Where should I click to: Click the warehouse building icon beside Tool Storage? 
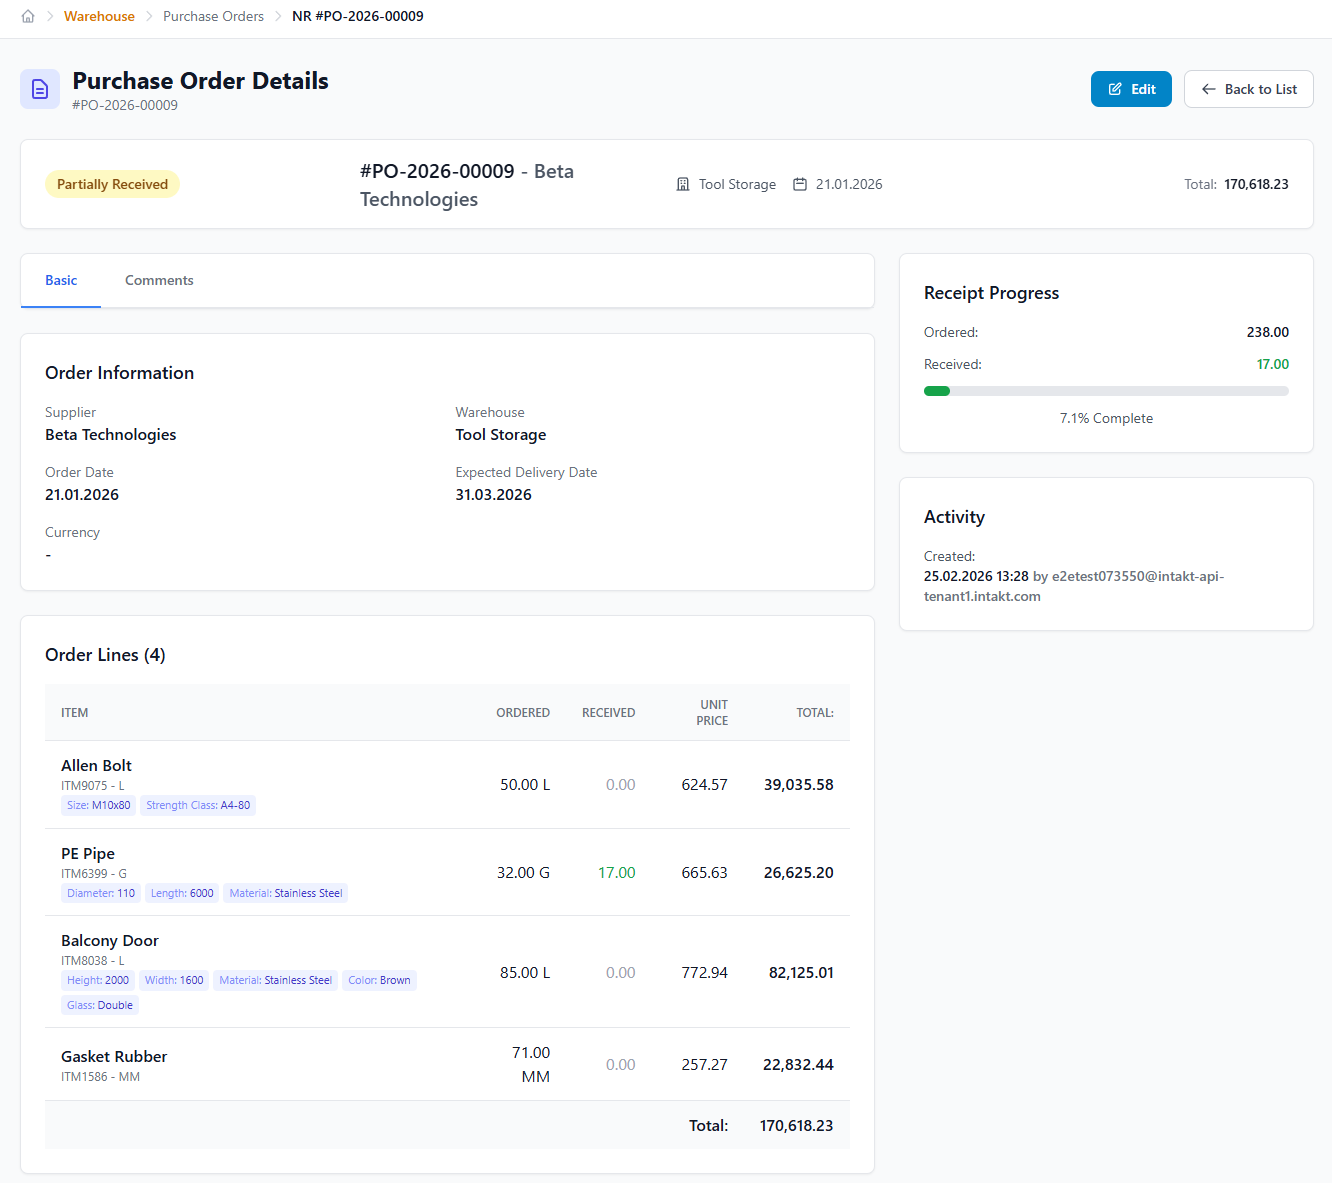click(x=683, y=183)
